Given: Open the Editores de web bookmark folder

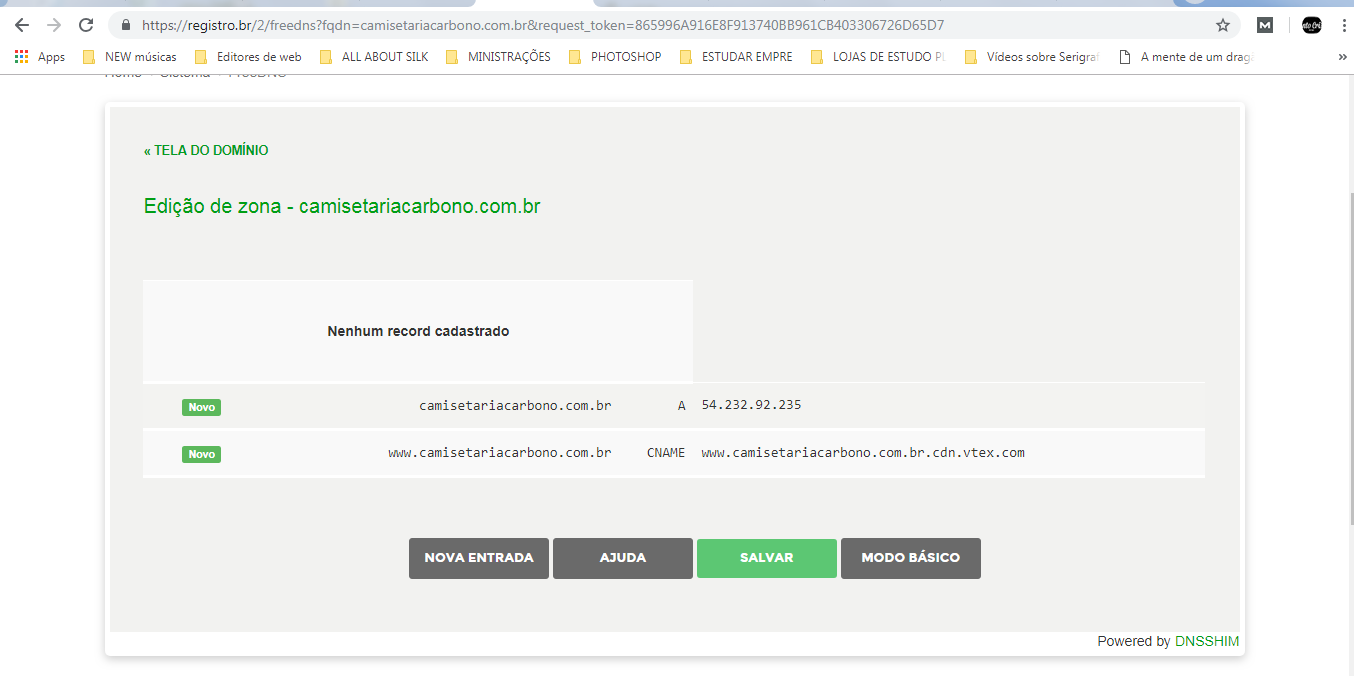Looking at the screenshot, I should point(248,57).
